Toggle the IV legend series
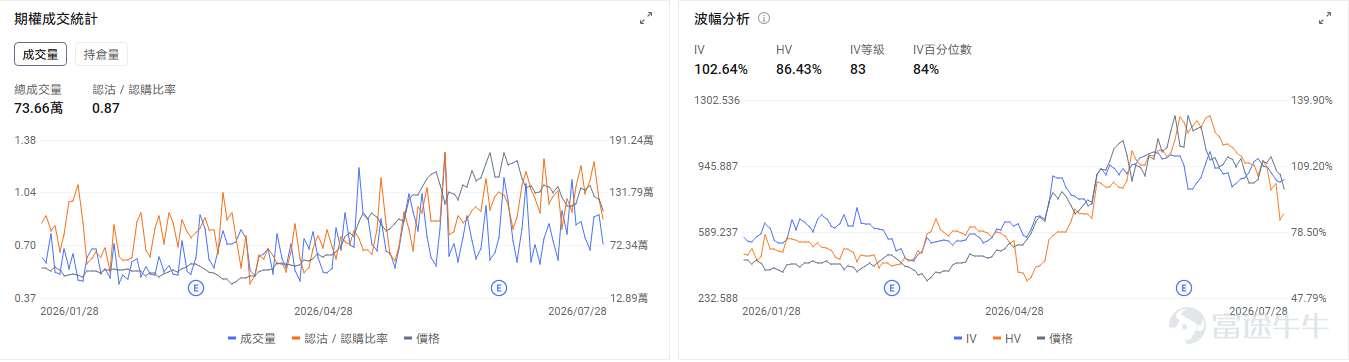Viewport: 1349px width, 362px height. (965, 339)
